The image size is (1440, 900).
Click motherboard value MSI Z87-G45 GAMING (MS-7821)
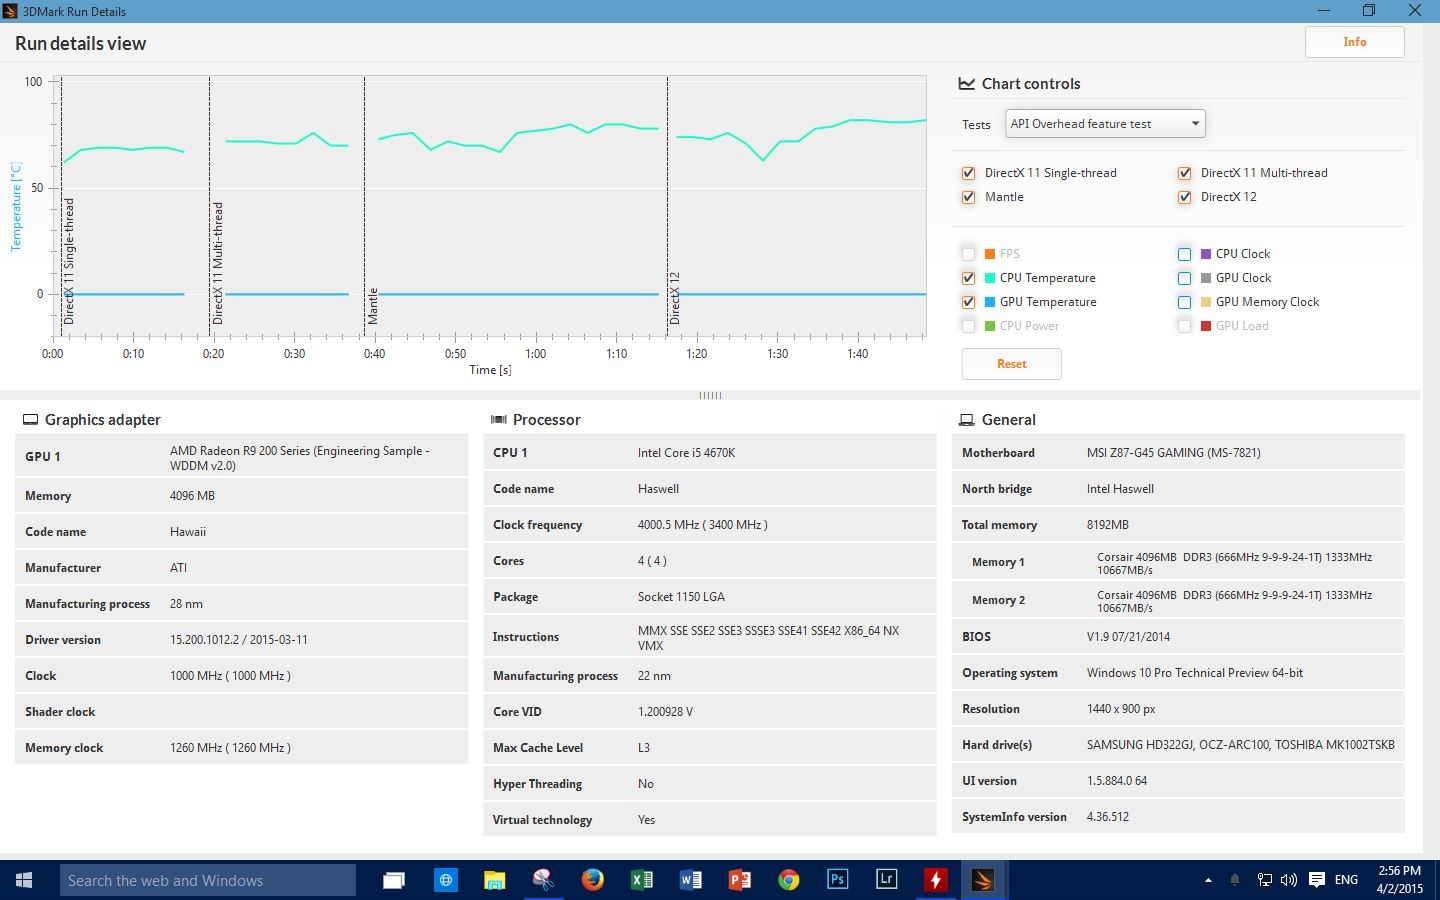[1173, 453]
